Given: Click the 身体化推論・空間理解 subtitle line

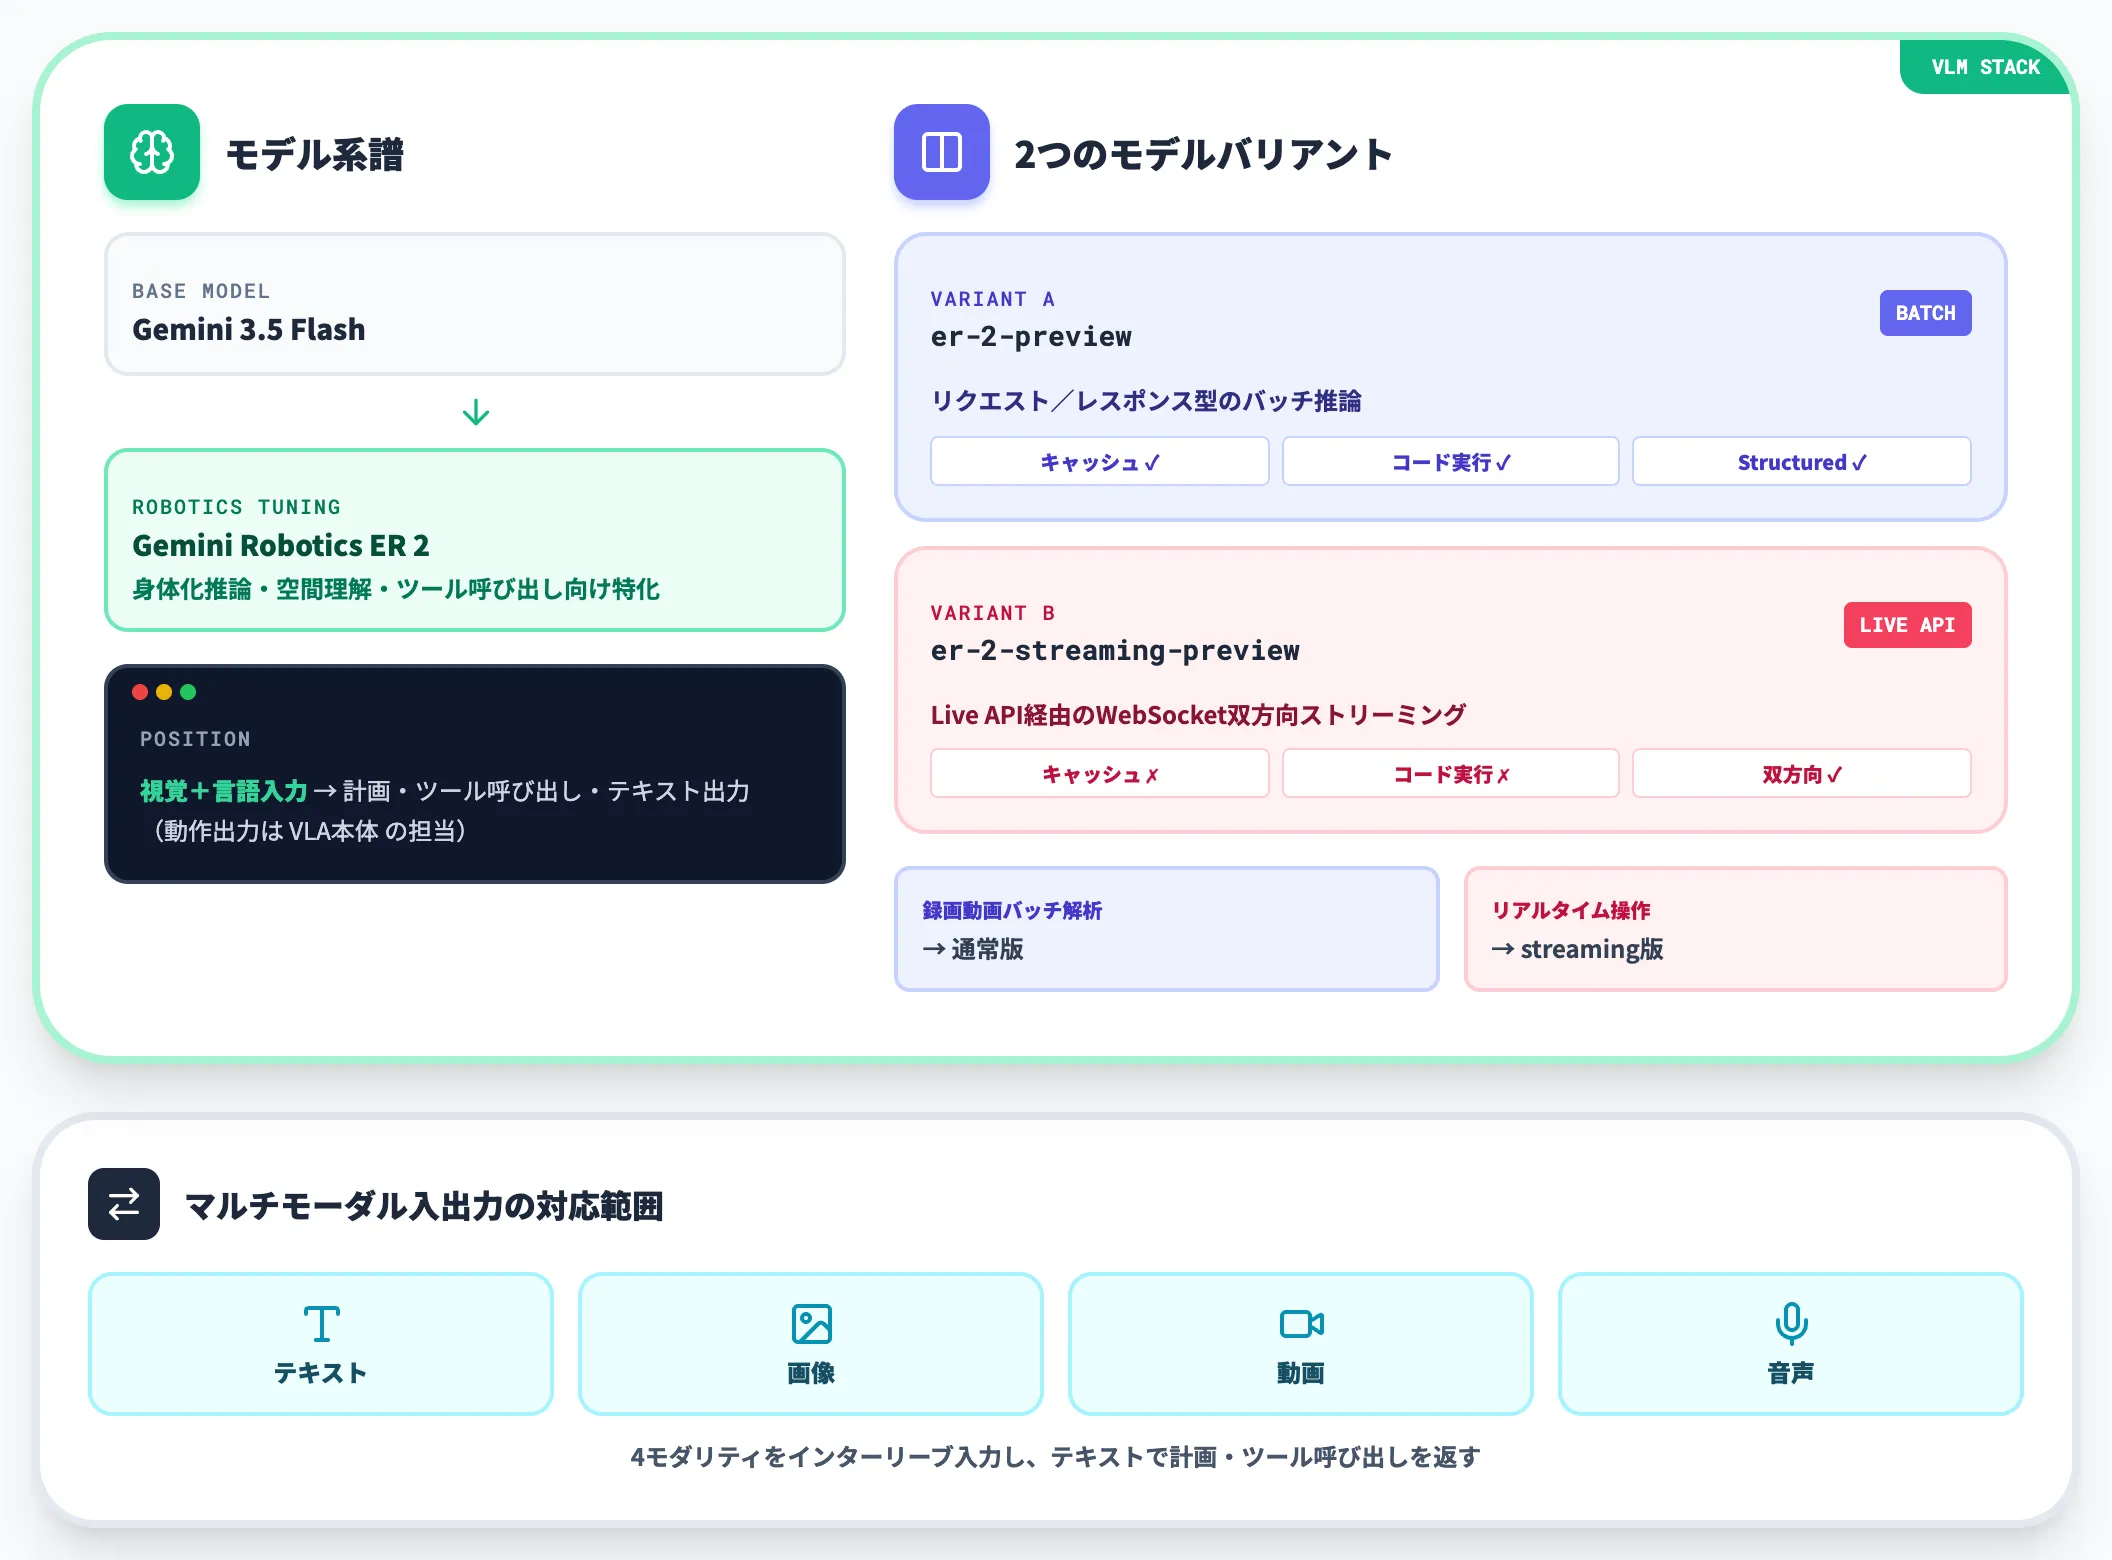Looking at the screenshot, I should [396, 589].
